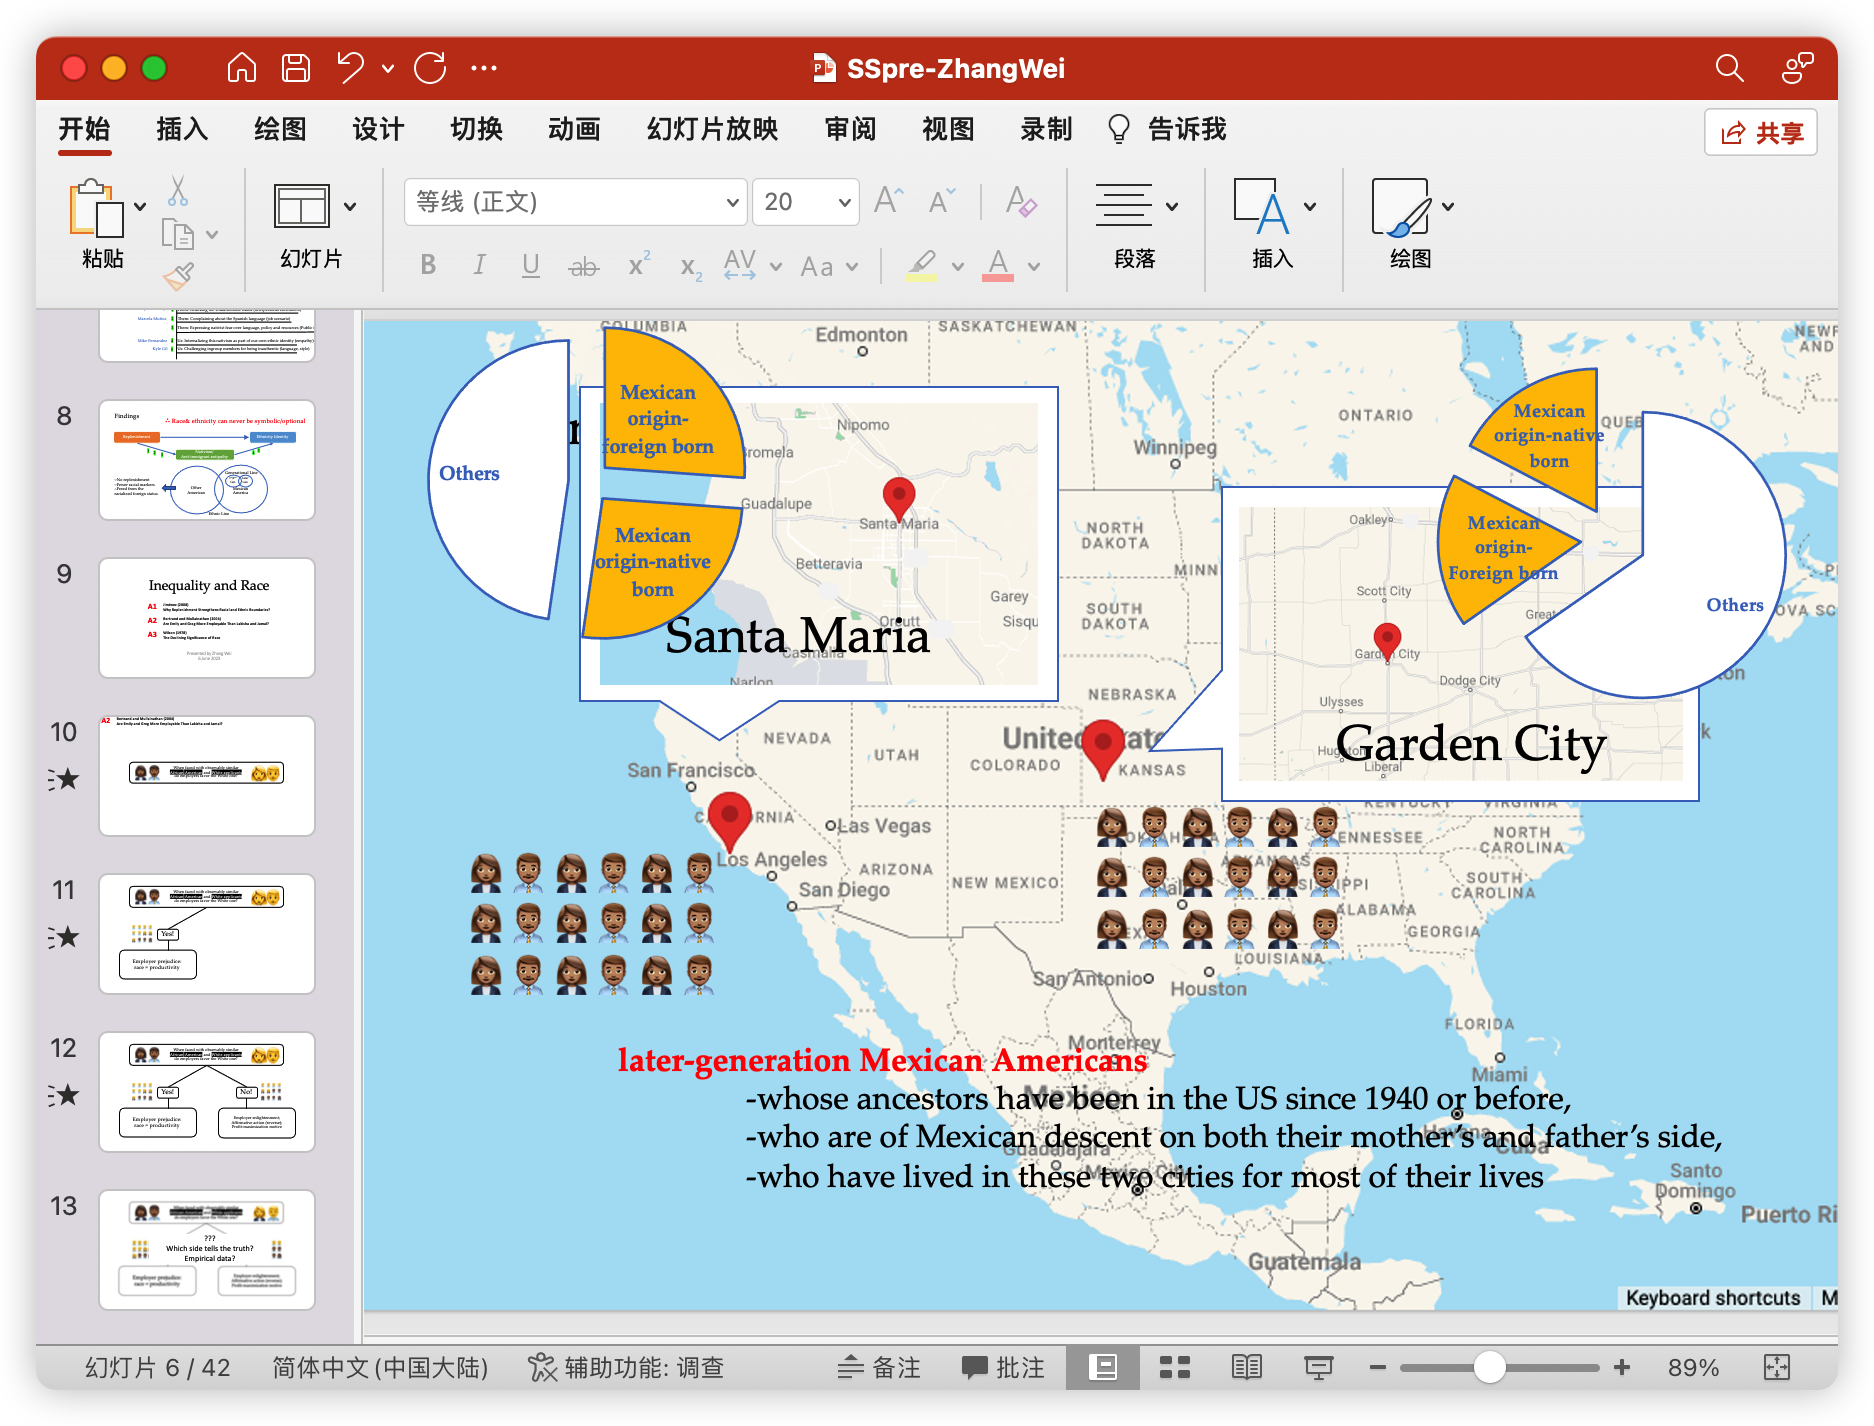This screenshot has width=1874, height=1426.
Task: Save the presentation with the floppy disk icon
Action: 296,68
